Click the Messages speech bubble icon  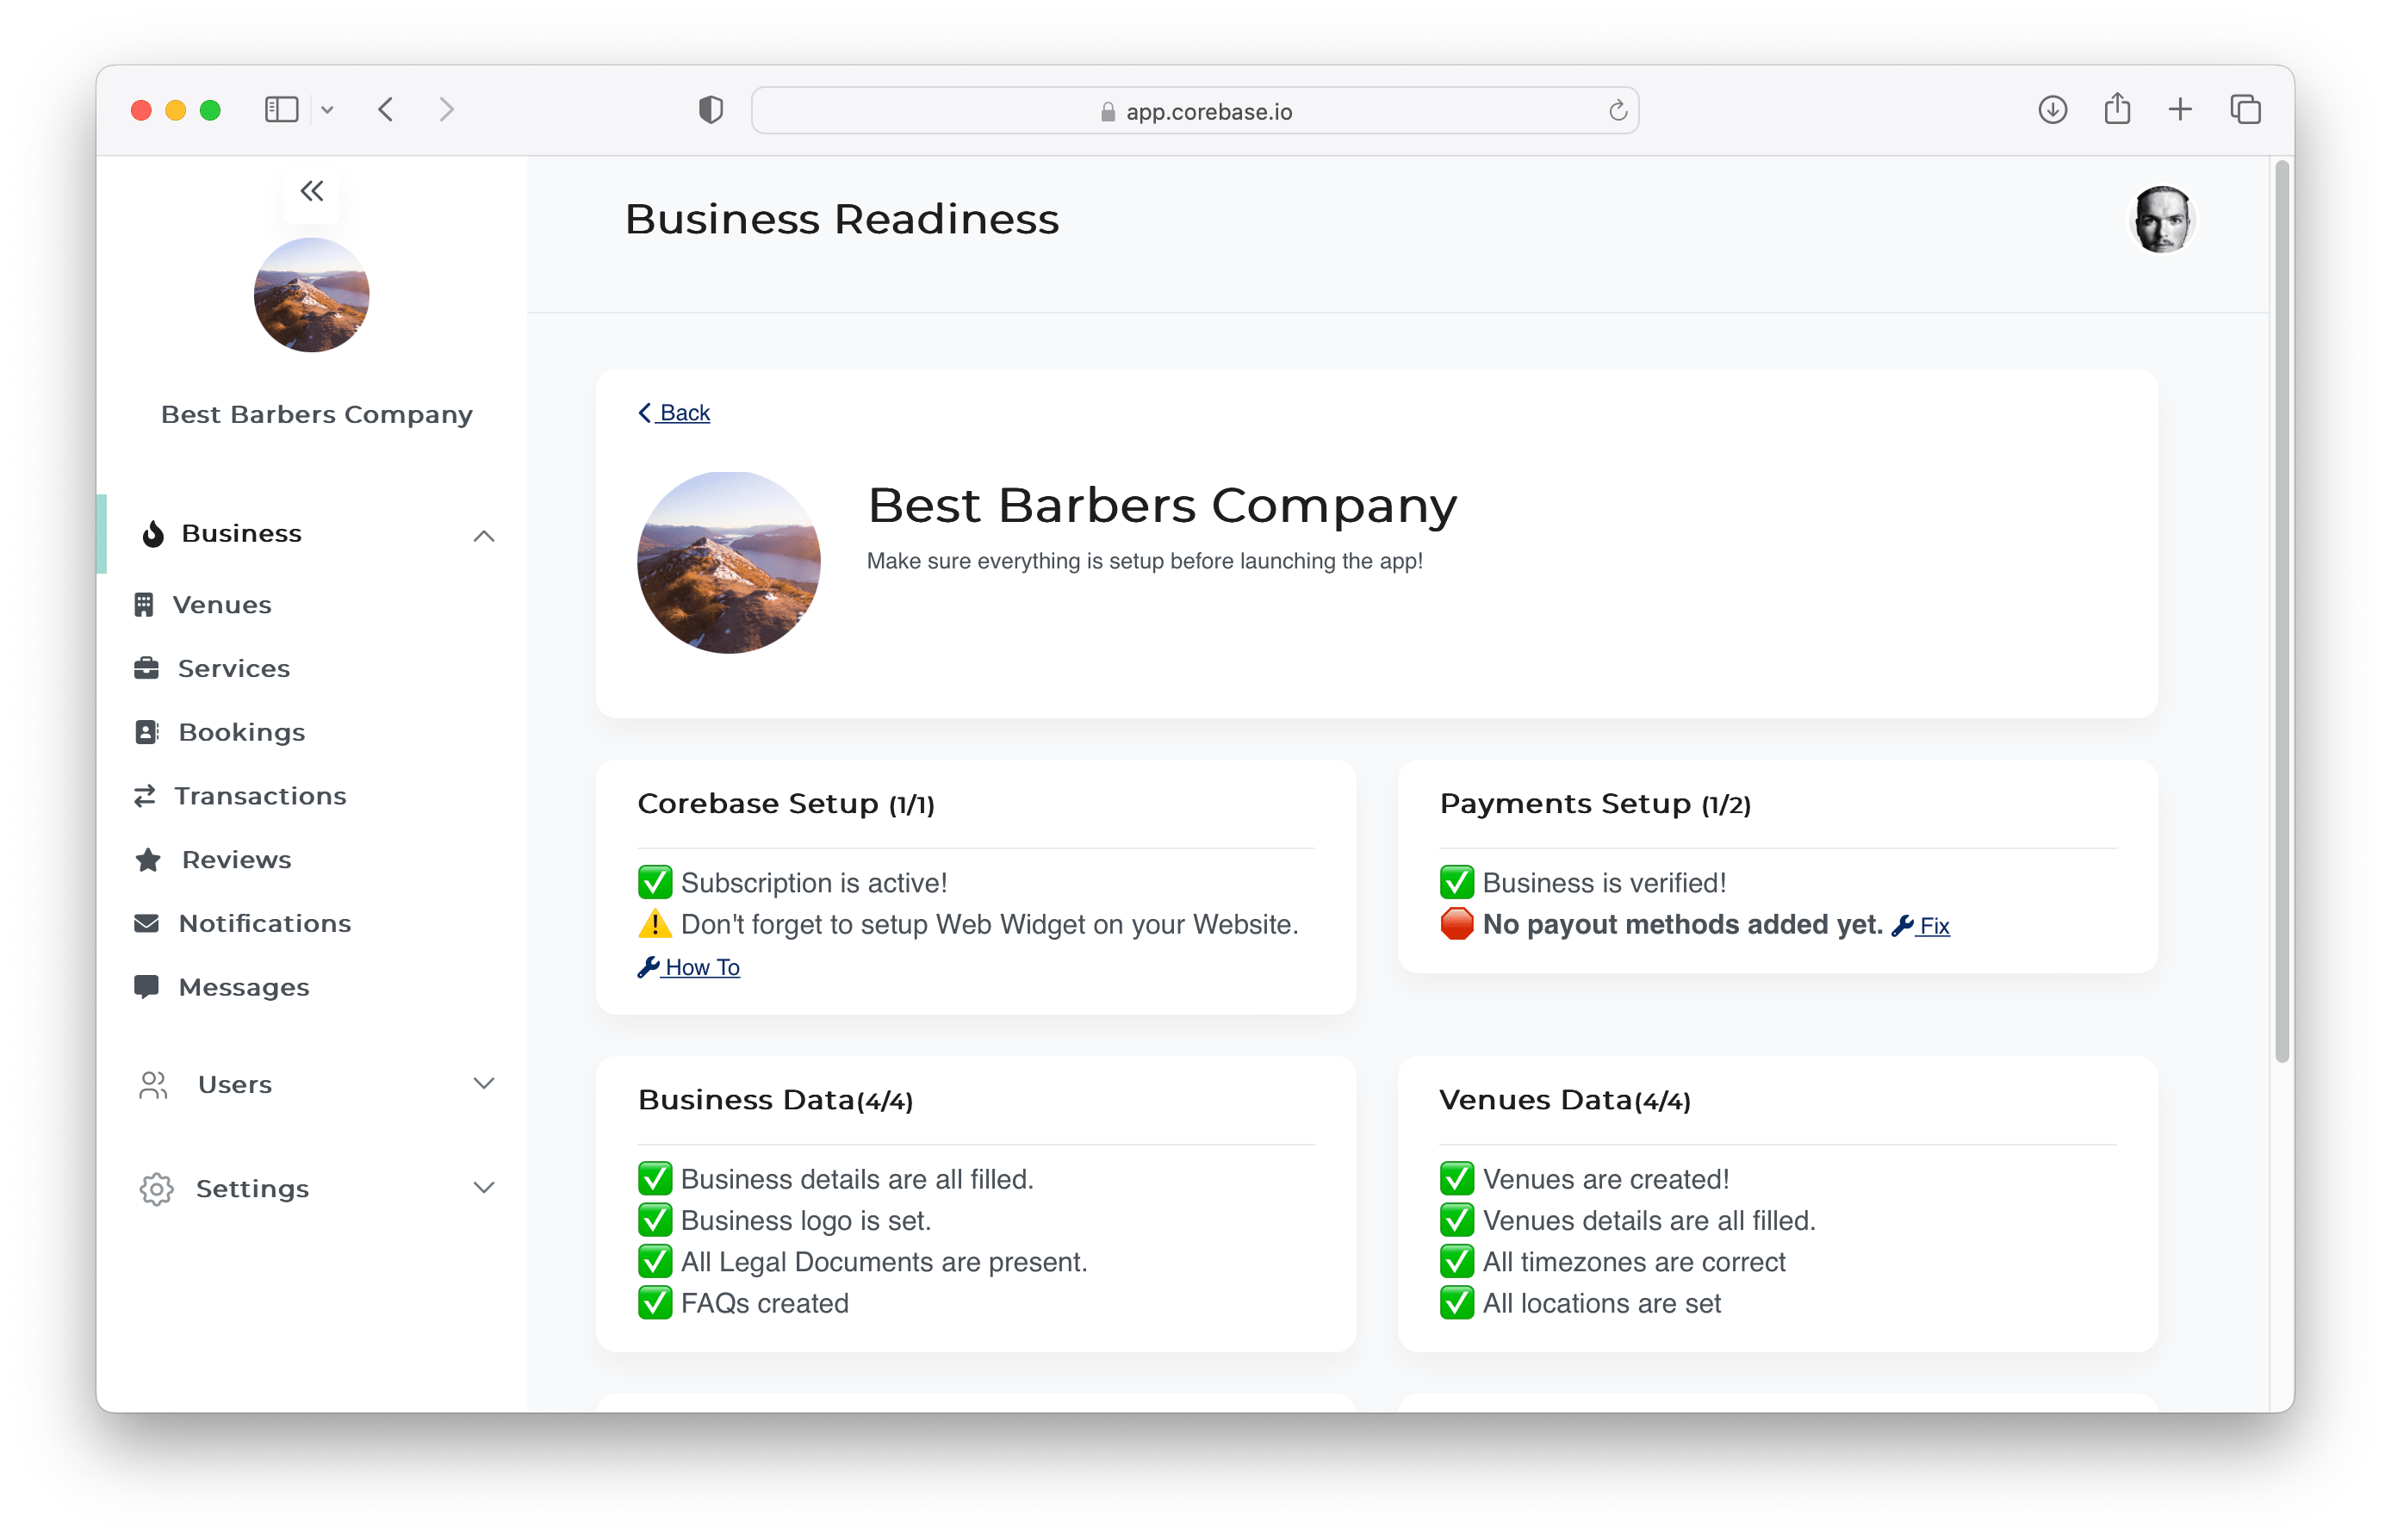tap(146, 987)
